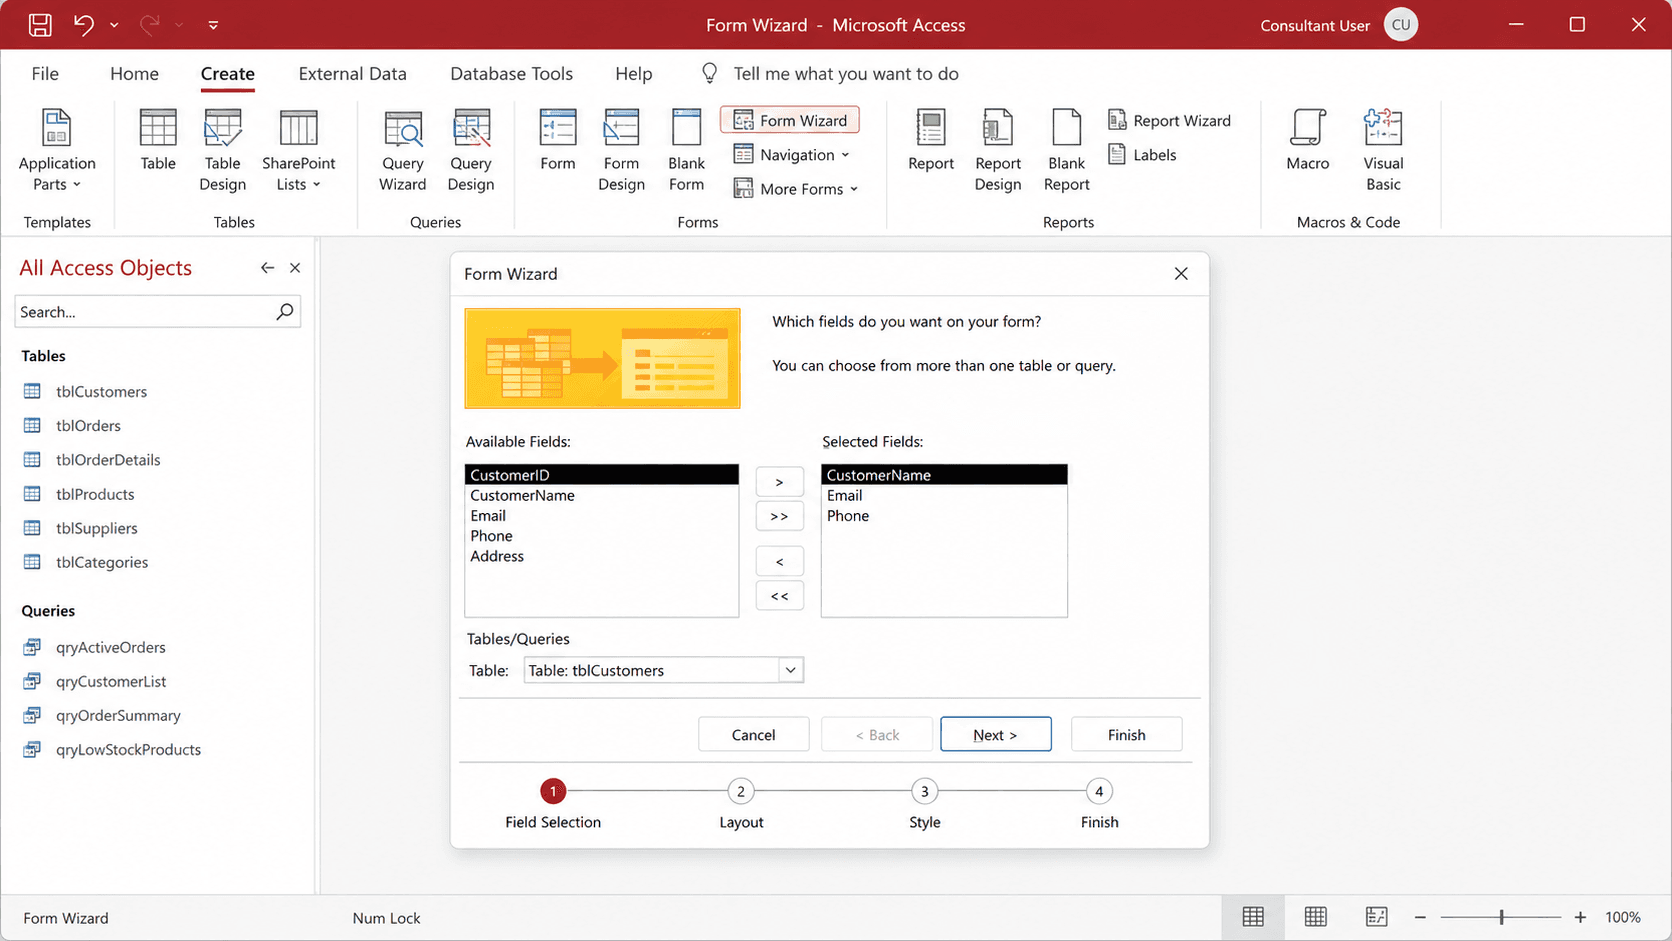Create a new Table from ribbon

(x=158, y=140)
